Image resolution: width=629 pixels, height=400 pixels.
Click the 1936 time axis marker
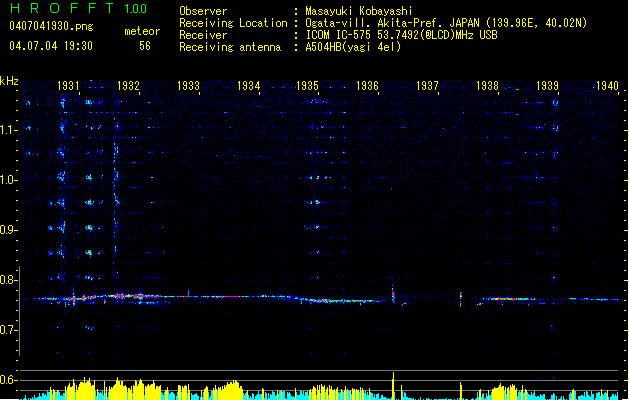367,86
